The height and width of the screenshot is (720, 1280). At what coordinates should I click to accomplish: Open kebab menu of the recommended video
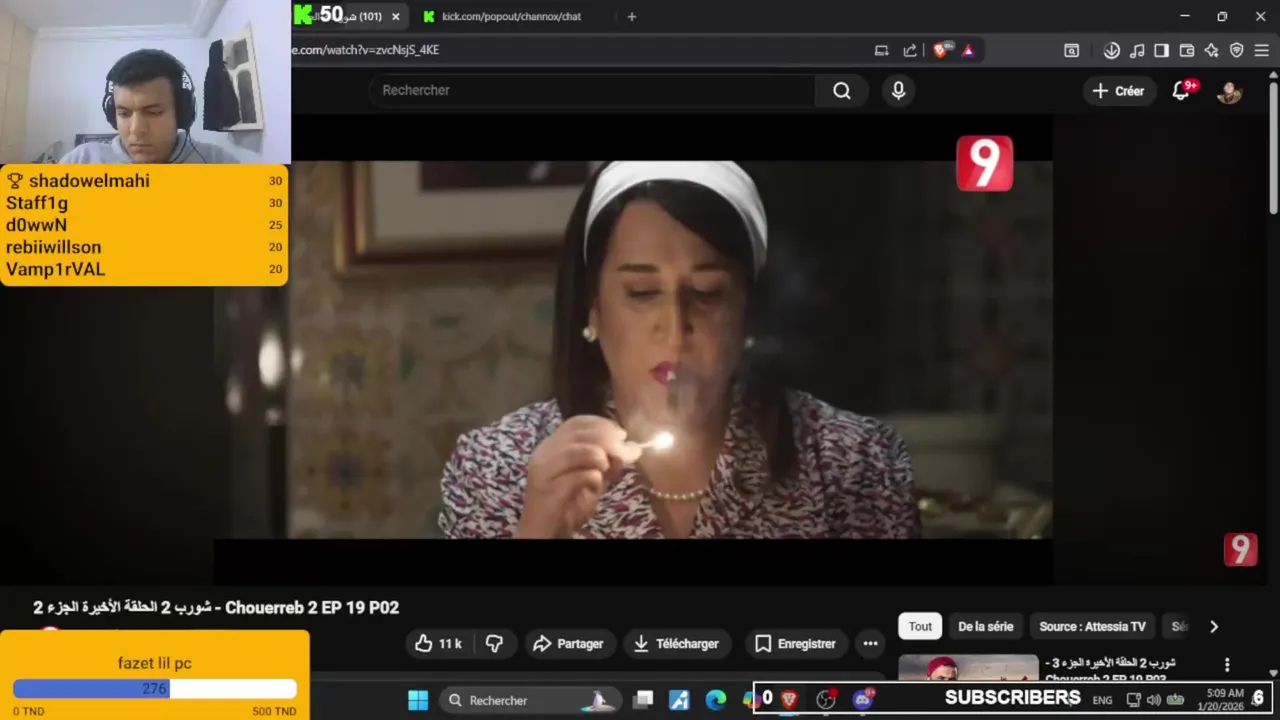tap(1227, 665)
